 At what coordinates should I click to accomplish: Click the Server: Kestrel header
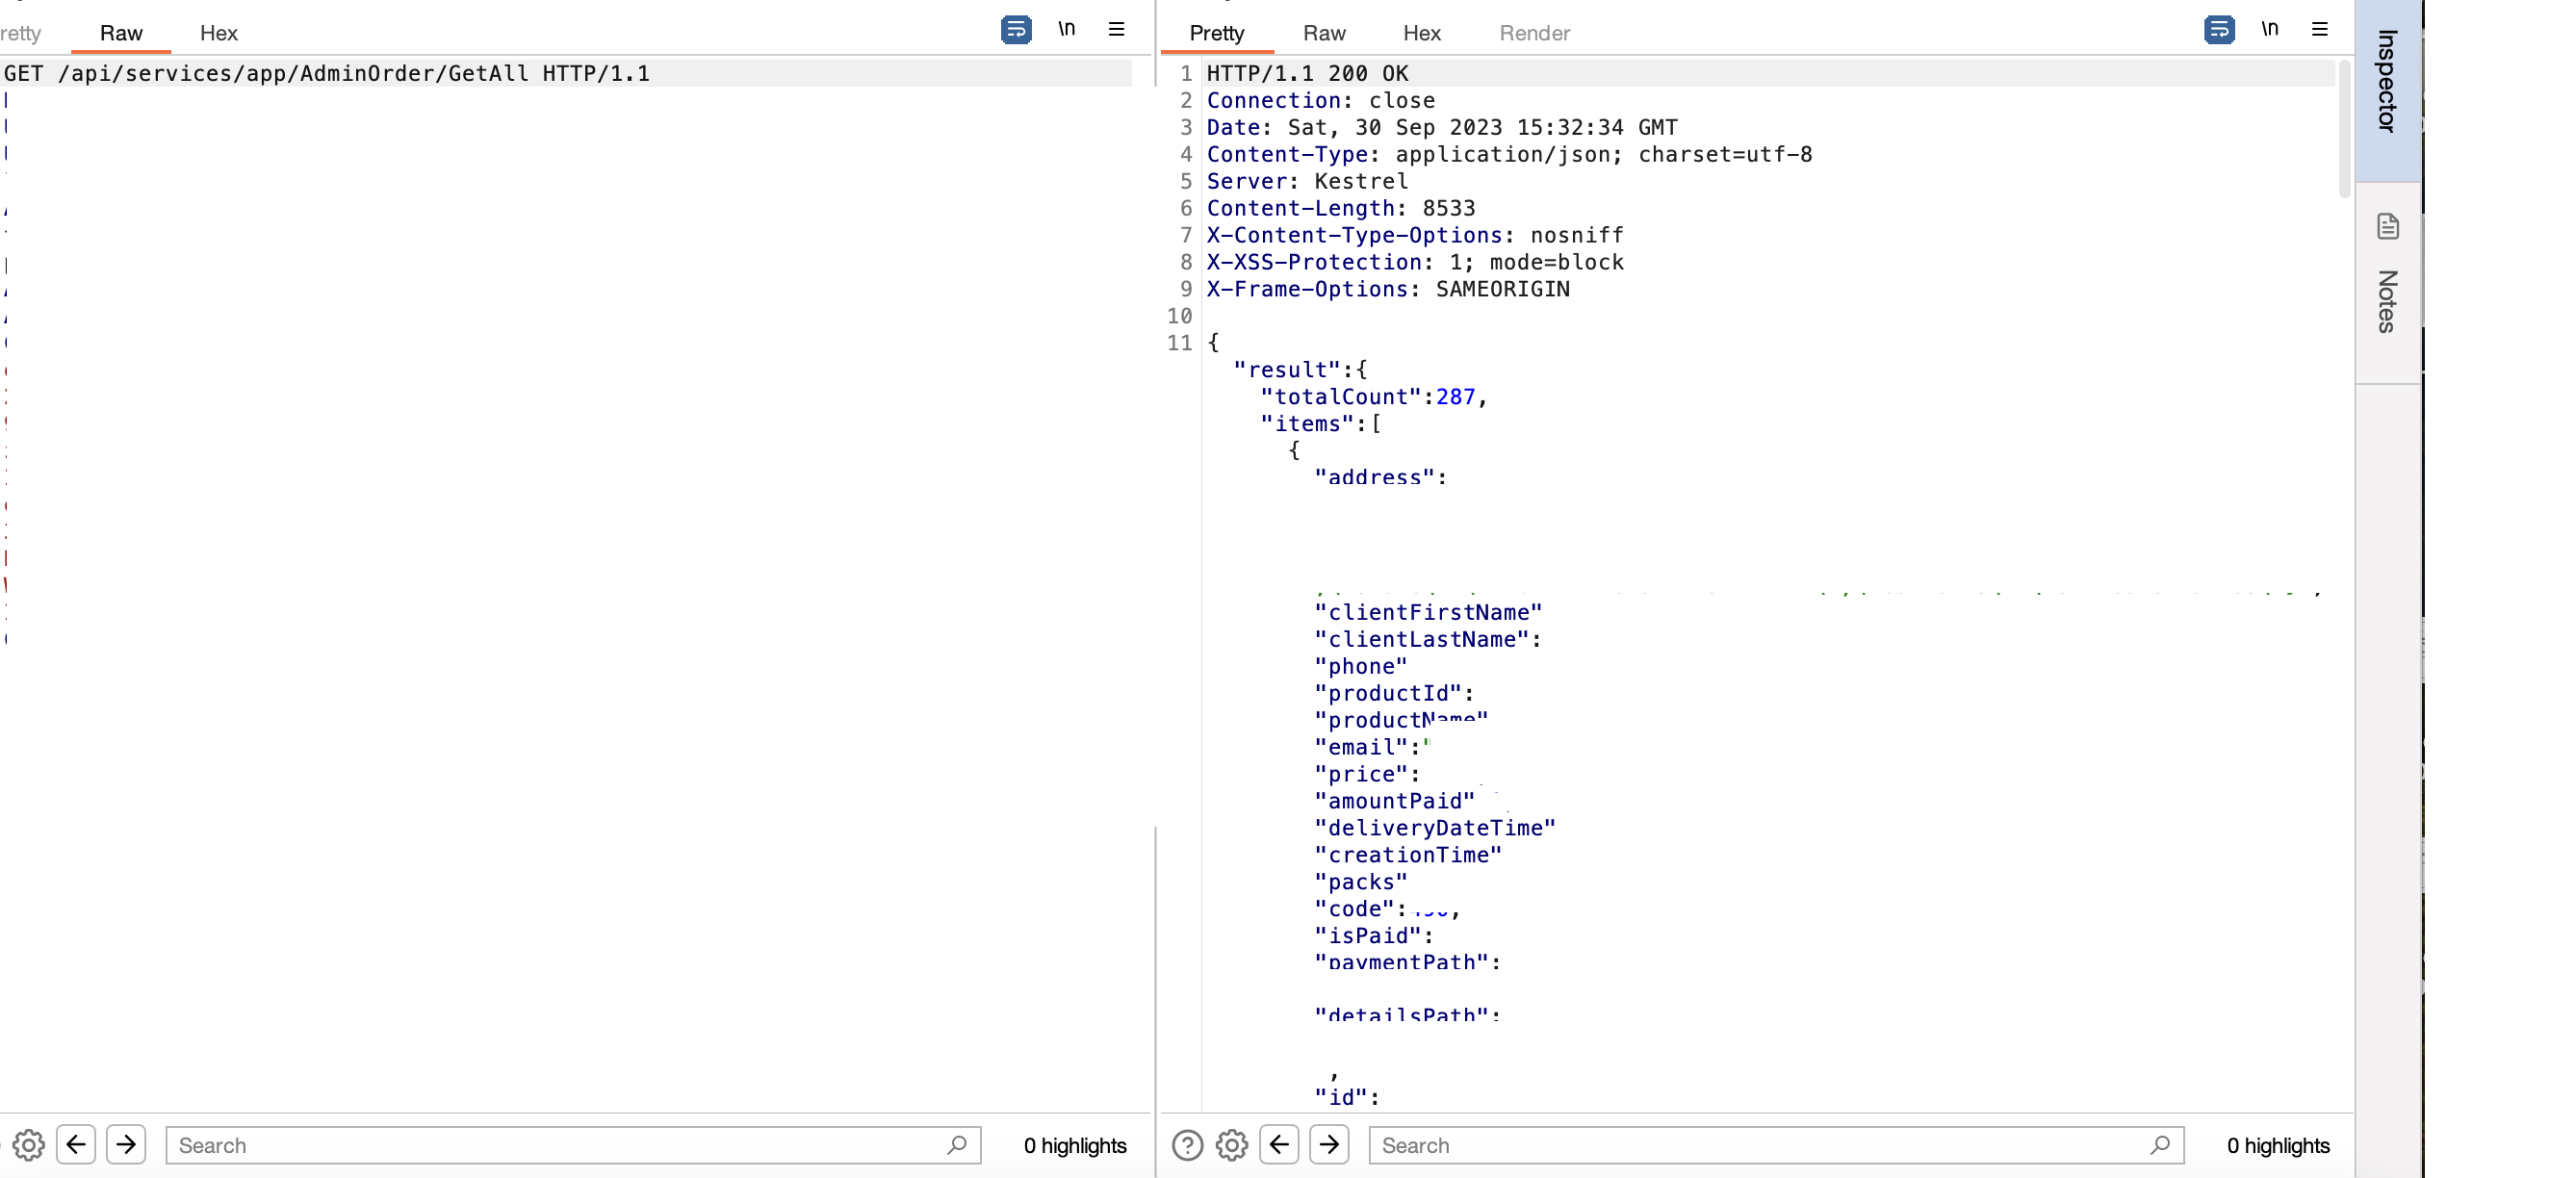(1307, 181)
